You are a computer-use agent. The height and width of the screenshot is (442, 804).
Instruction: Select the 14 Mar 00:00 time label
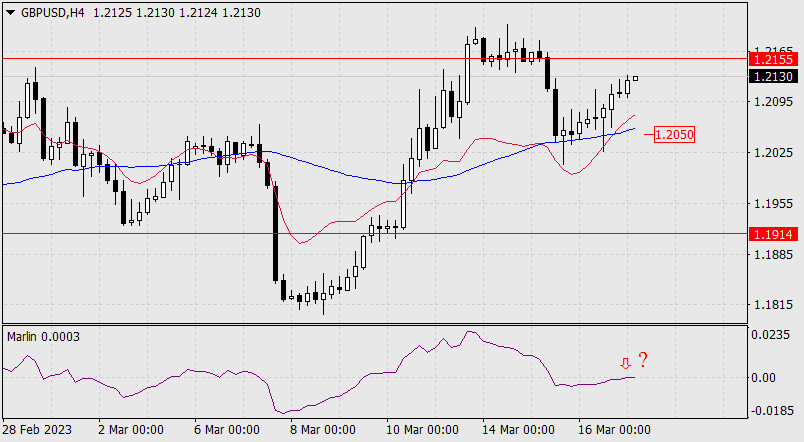[x=520, y=430]
